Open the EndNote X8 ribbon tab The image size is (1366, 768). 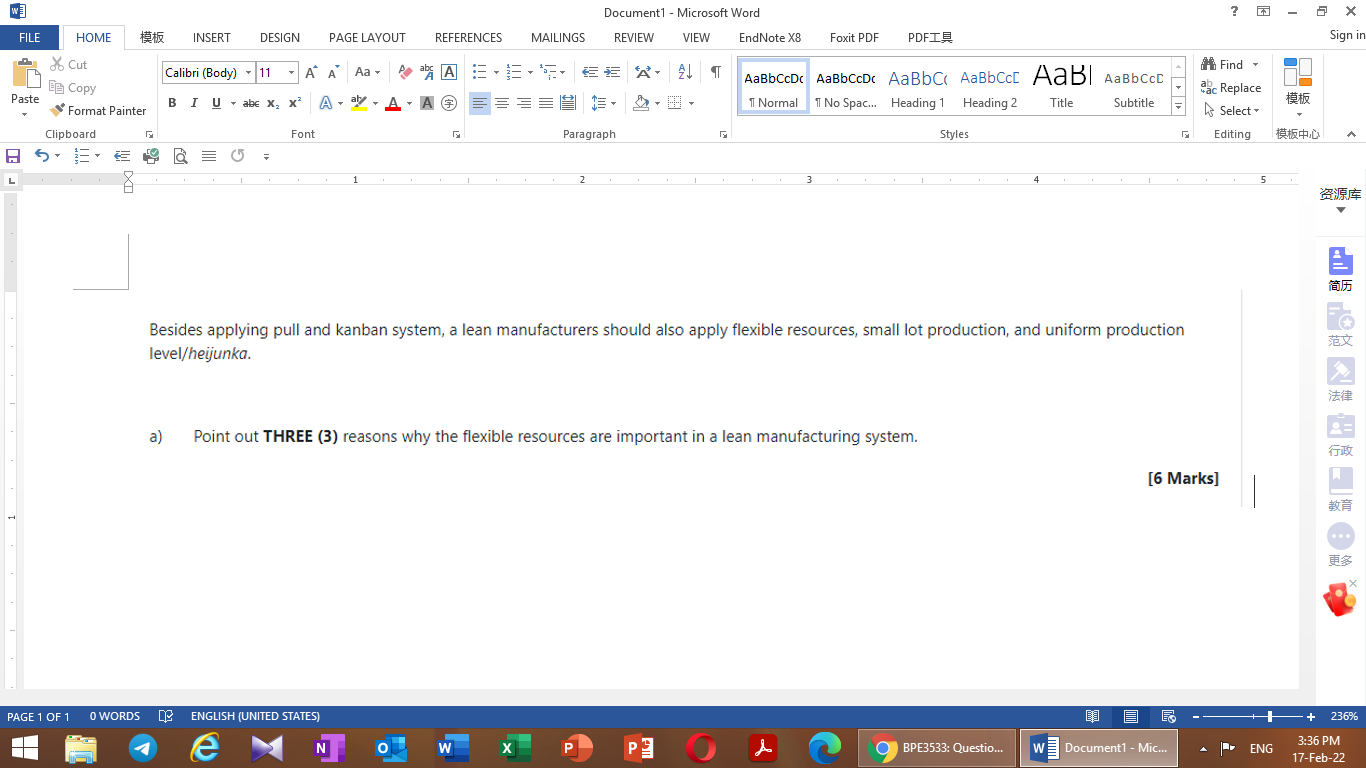pyautogui.click(x=770, y=37)
